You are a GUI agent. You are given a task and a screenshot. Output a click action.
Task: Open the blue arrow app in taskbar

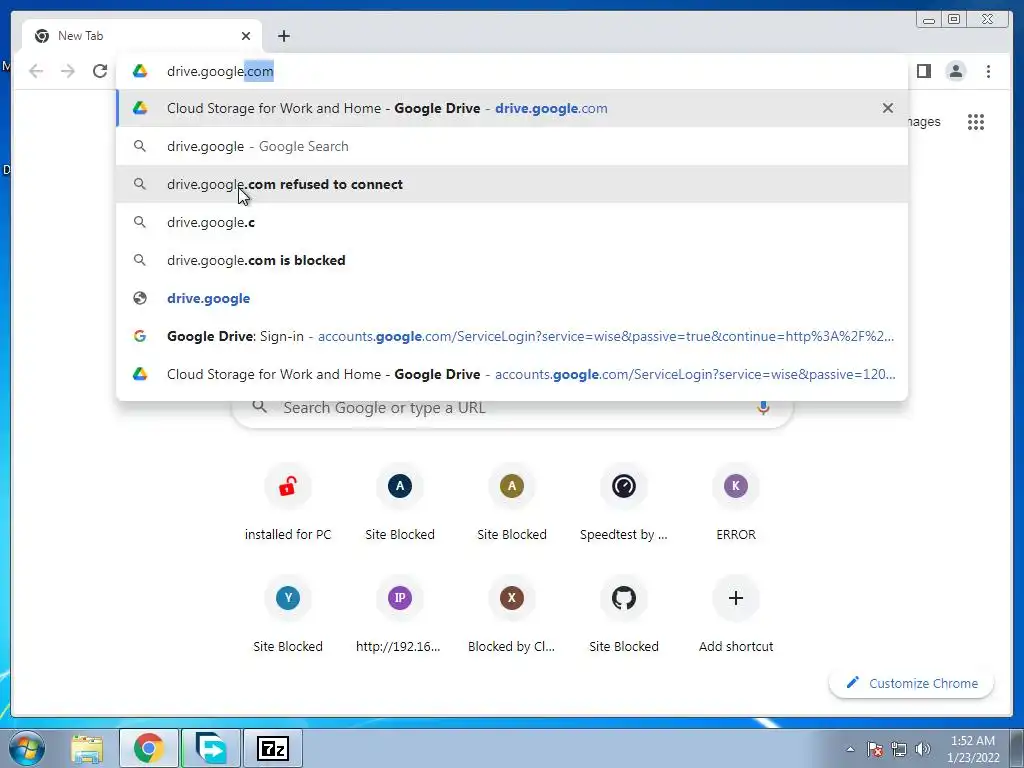pyautogui.click(x=210, y=748)
